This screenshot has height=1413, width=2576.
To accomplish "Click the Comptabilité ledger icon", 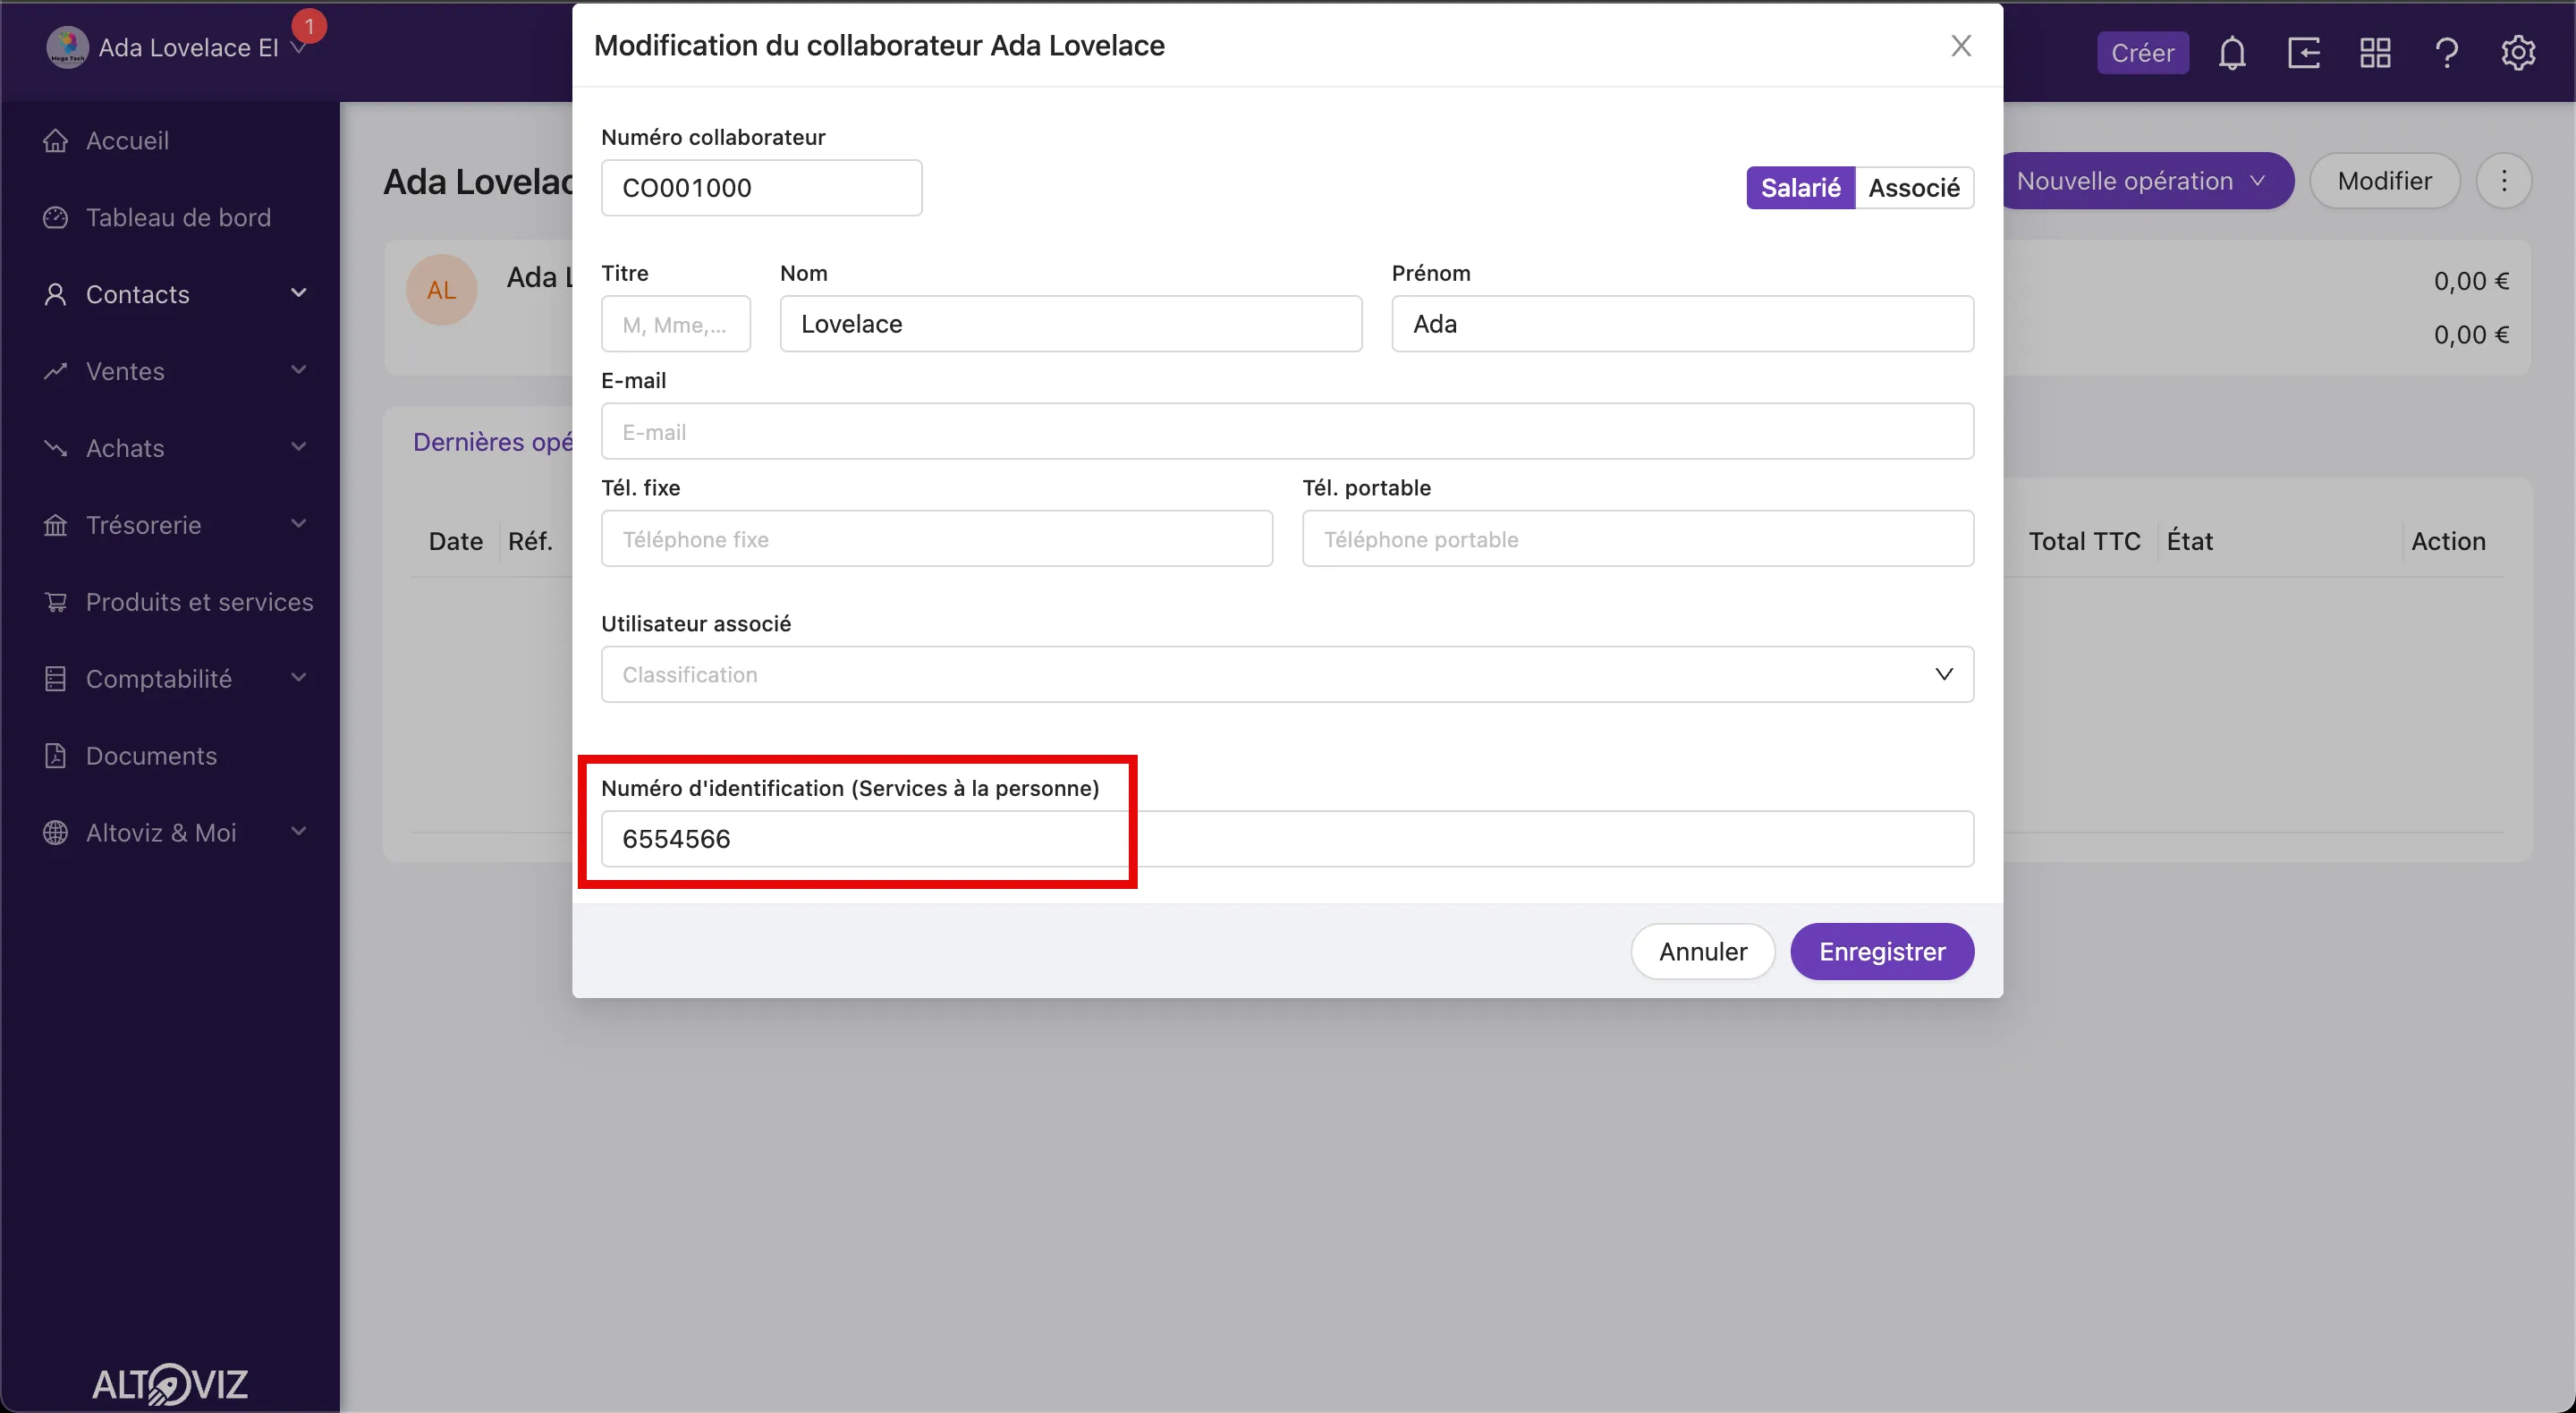I will point(56,679).
